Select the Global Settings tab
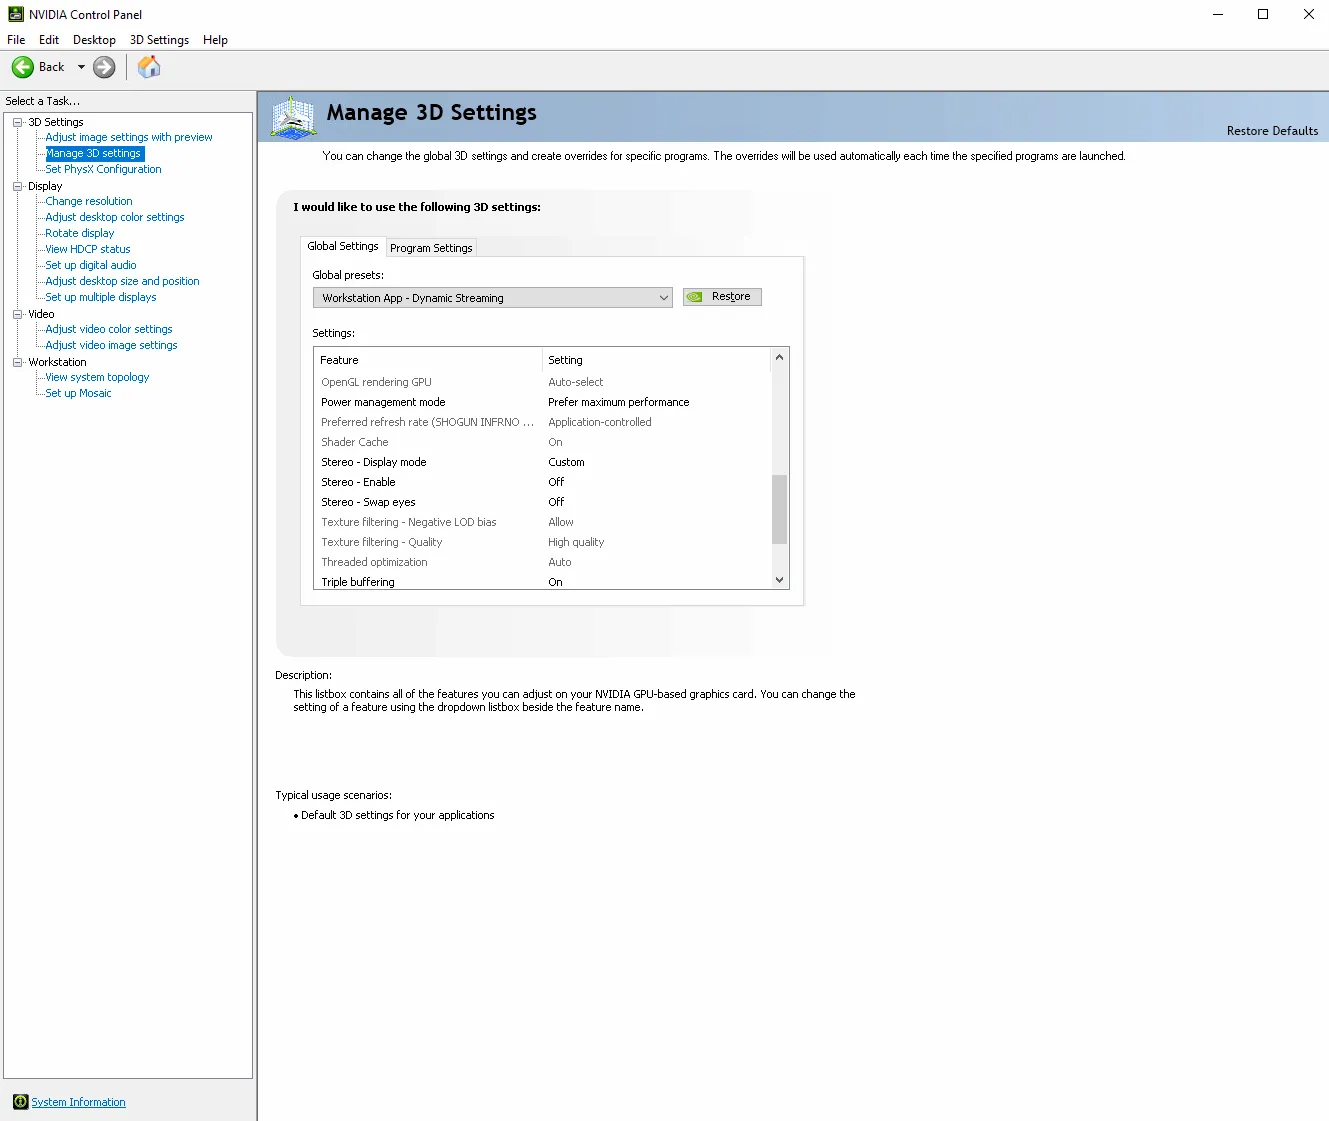This screenshot has width=1329, height=1121. 343,246
